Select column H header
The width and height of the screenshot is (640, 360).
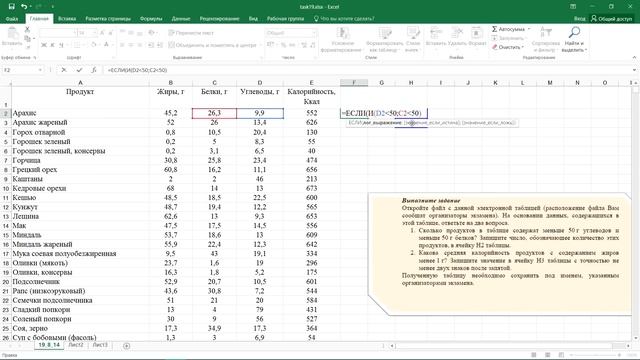[411, 82]
